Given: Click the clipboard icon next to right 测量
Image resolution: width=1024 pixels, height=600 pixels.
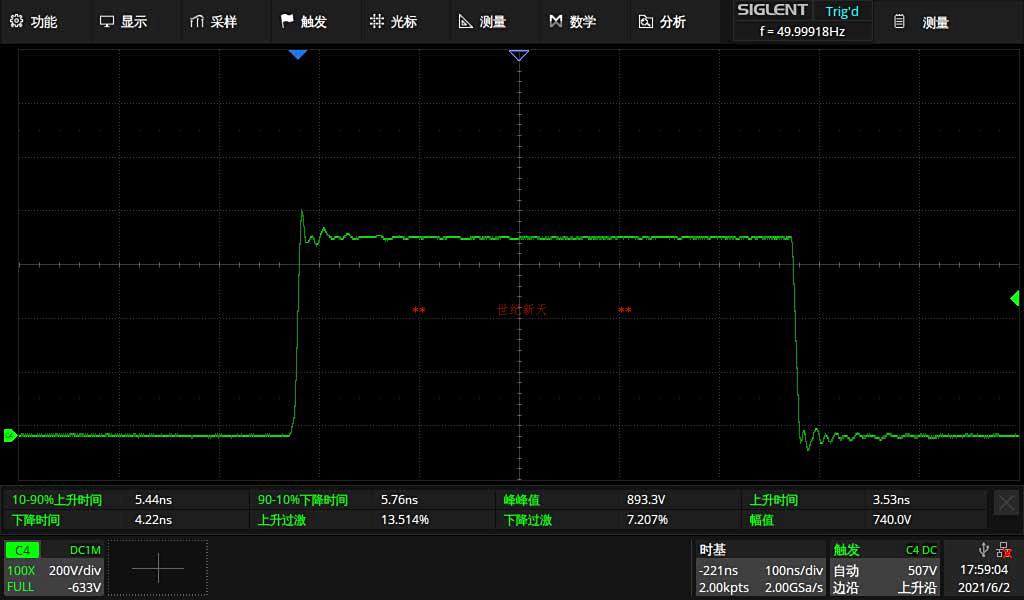Looking at the screenshot, I should pyautogui.click(x=899, y=22).
